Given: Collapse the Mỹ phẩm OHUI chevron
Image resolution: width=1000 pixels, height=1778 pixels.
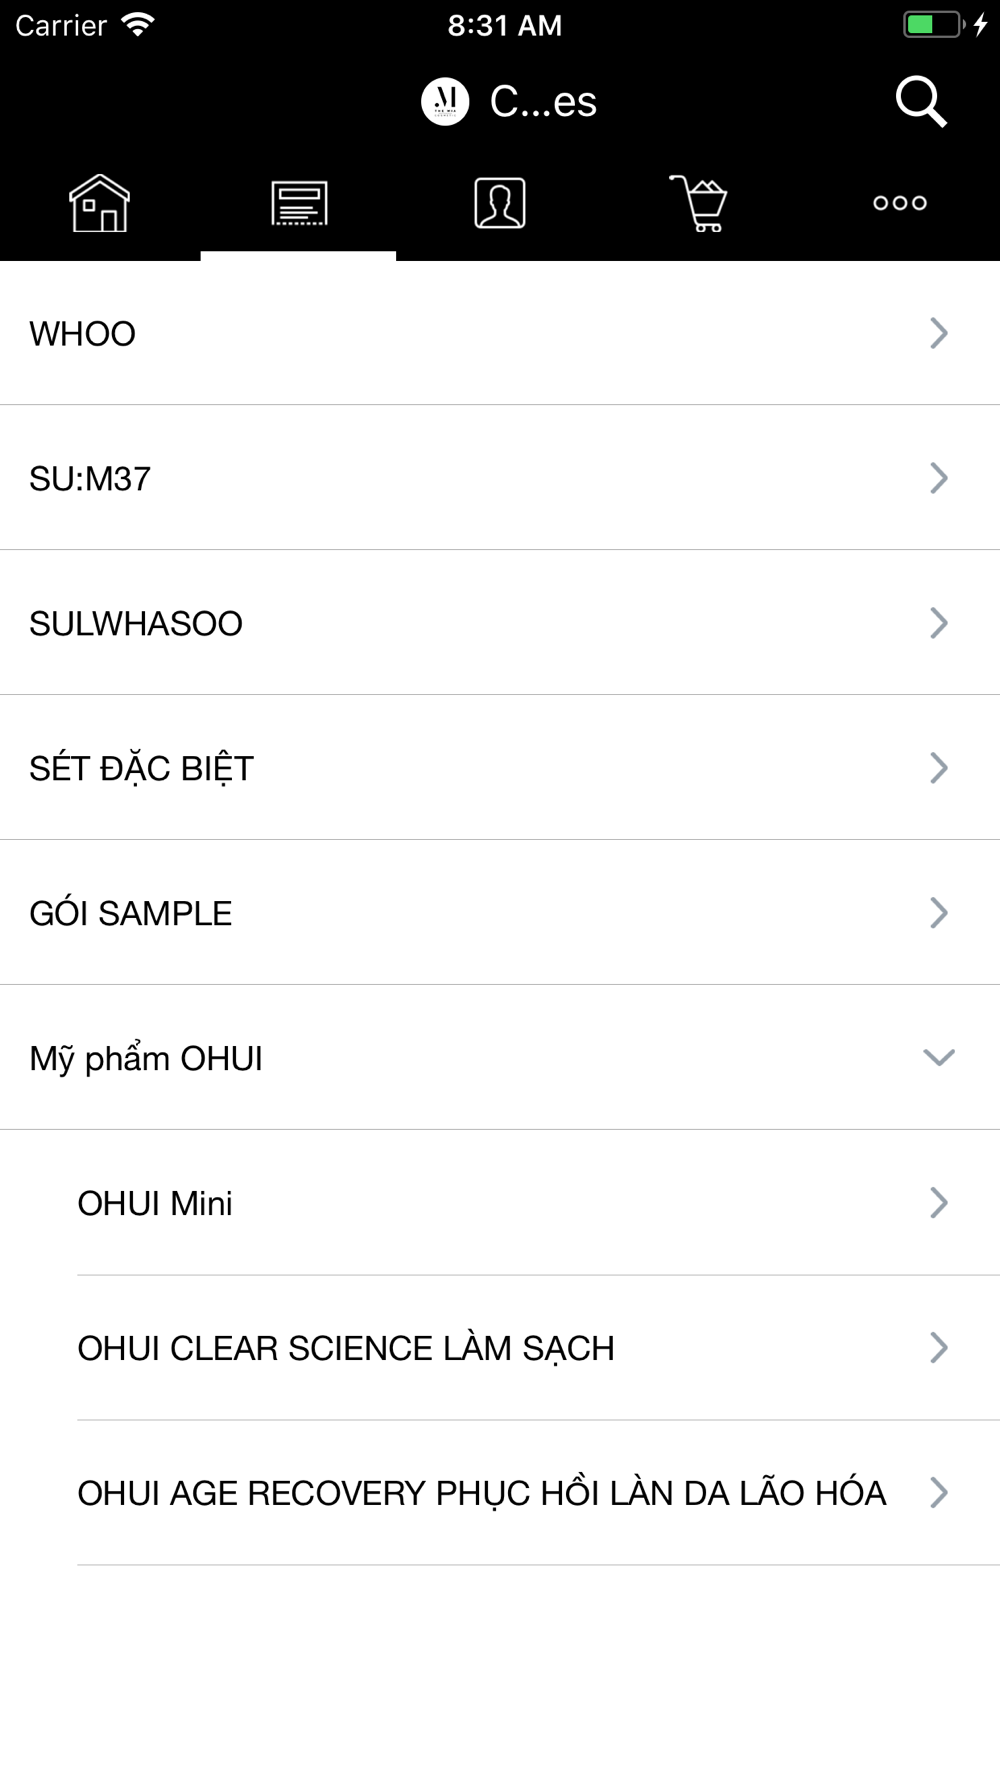Looking at the screenshot, I should [938, 1057].
